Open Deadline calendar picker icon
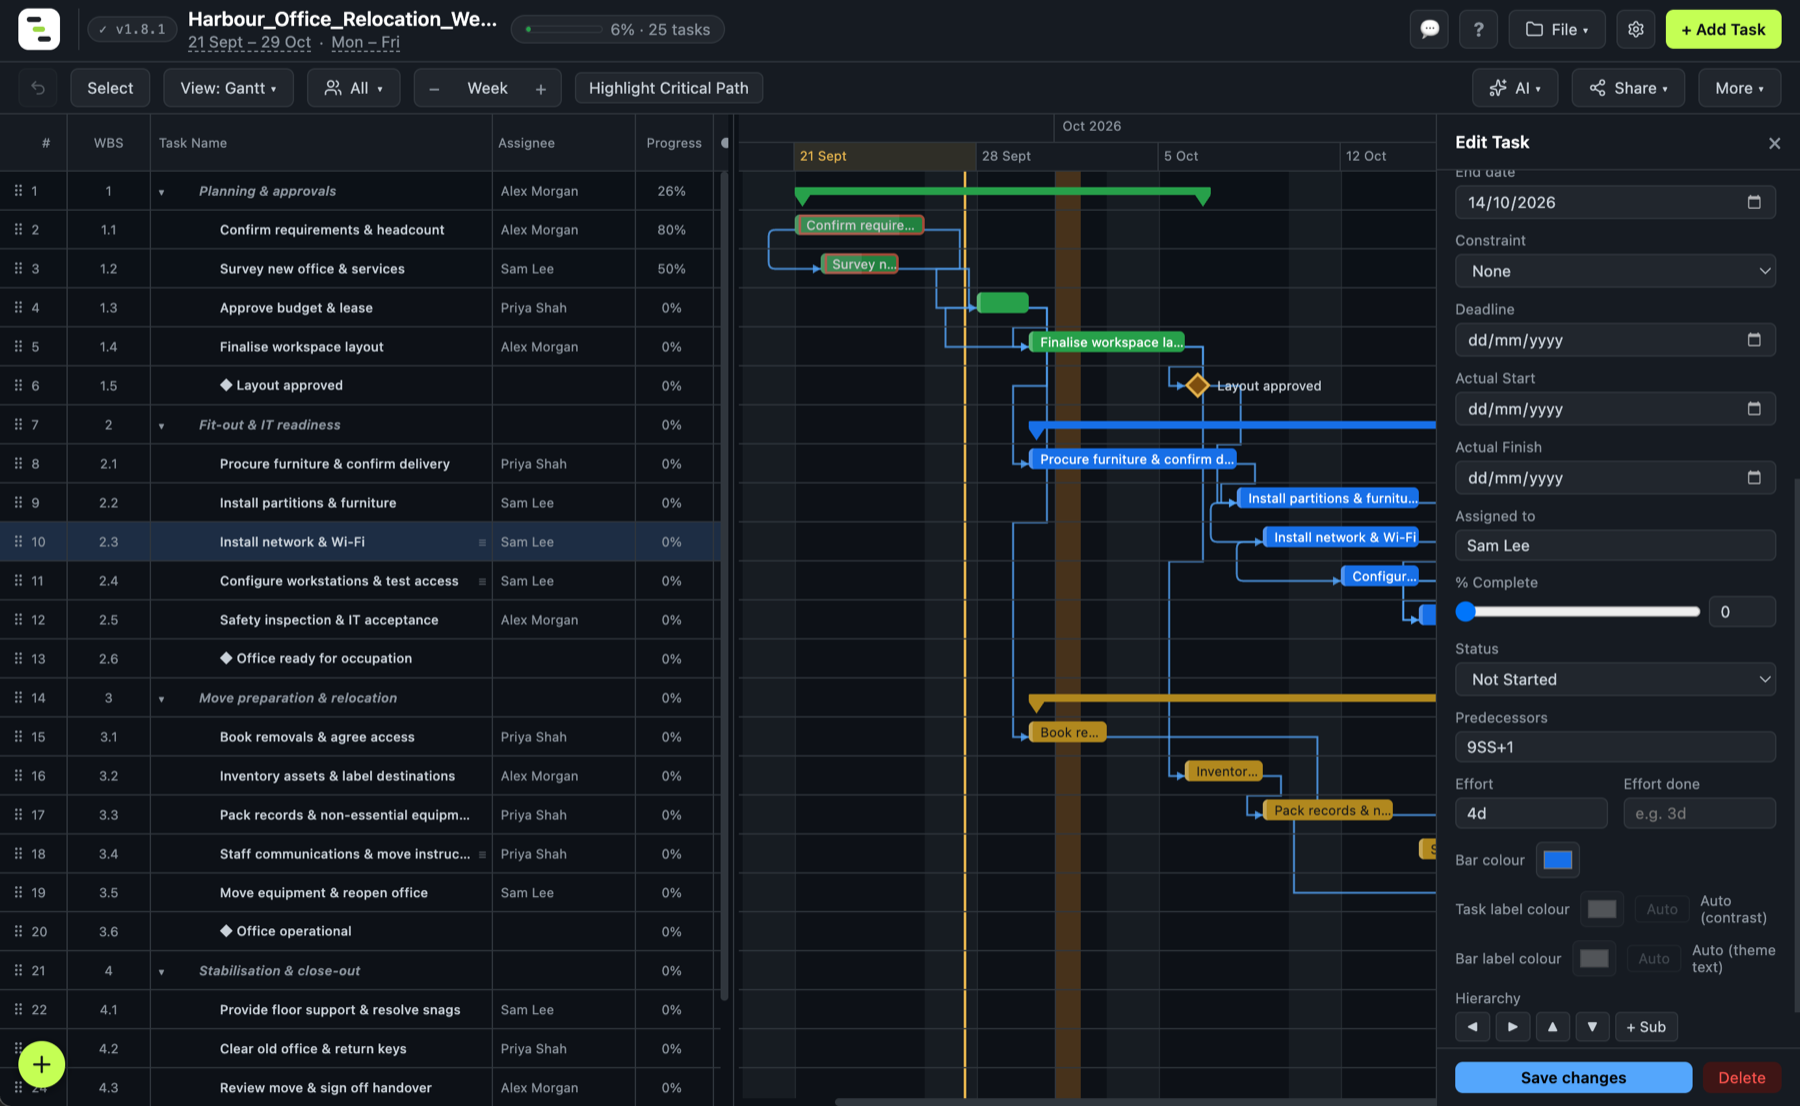Viewport: 1800px width, 1106px height. point(1754,340)
